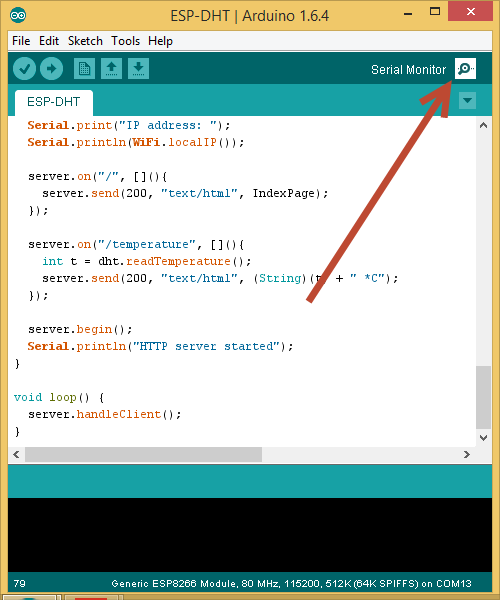The image size is (500, 600).
Task: Click readTemperature in the code
Action: [178, 261]
